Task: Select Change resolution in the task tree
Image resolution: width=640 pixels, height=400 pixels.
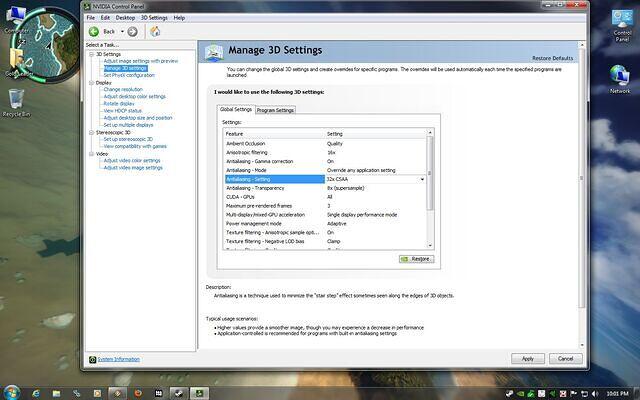Action: (125, 89)
